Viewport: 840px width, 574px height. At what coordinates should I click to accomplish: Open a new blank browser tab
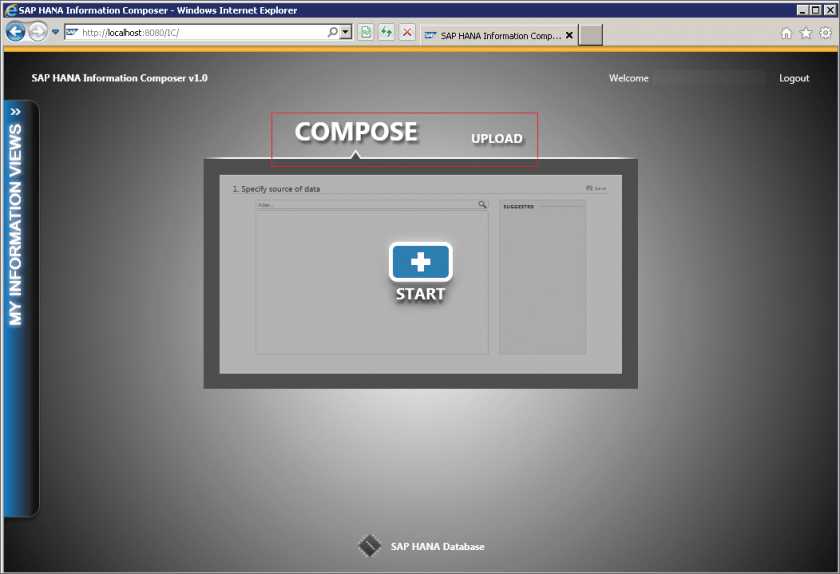click(591, 35)
